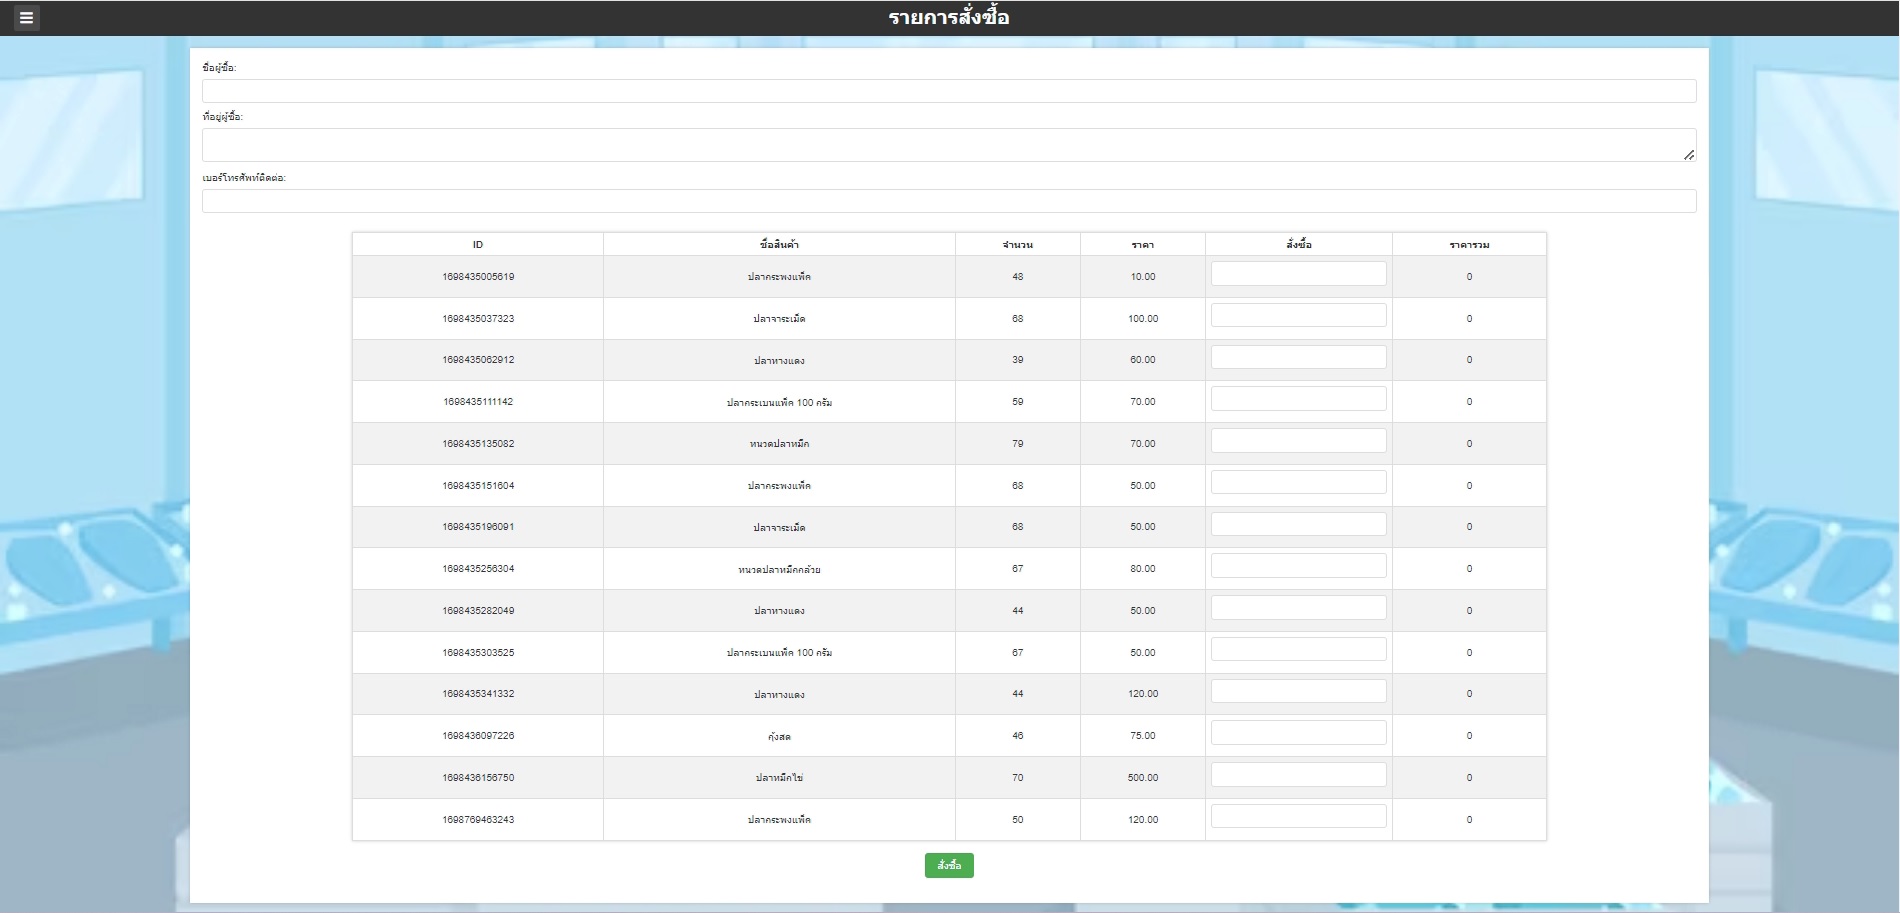Click order quantity box for ID 1698435005619

1298,274
